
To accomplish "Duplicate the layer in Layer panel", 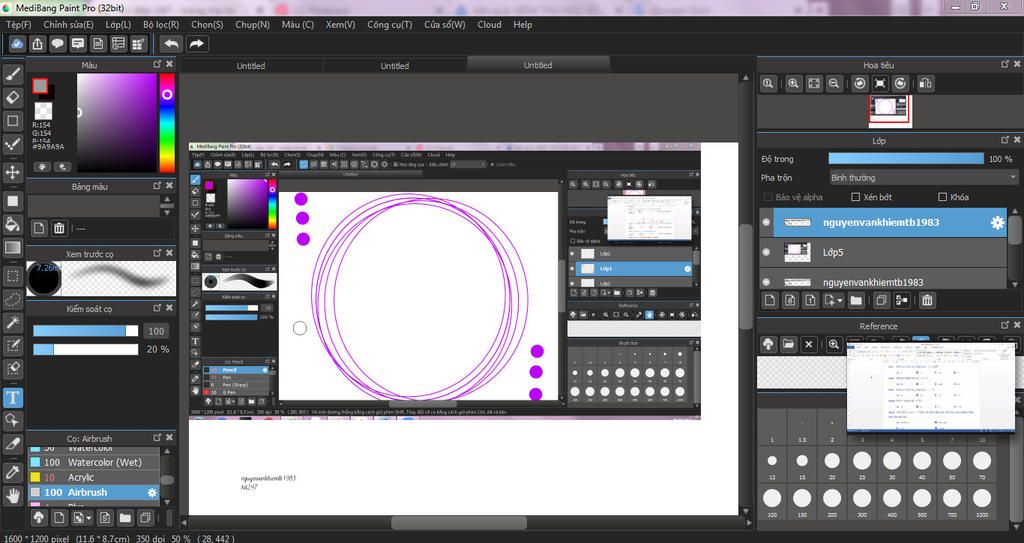I will [x=881, y=301].
